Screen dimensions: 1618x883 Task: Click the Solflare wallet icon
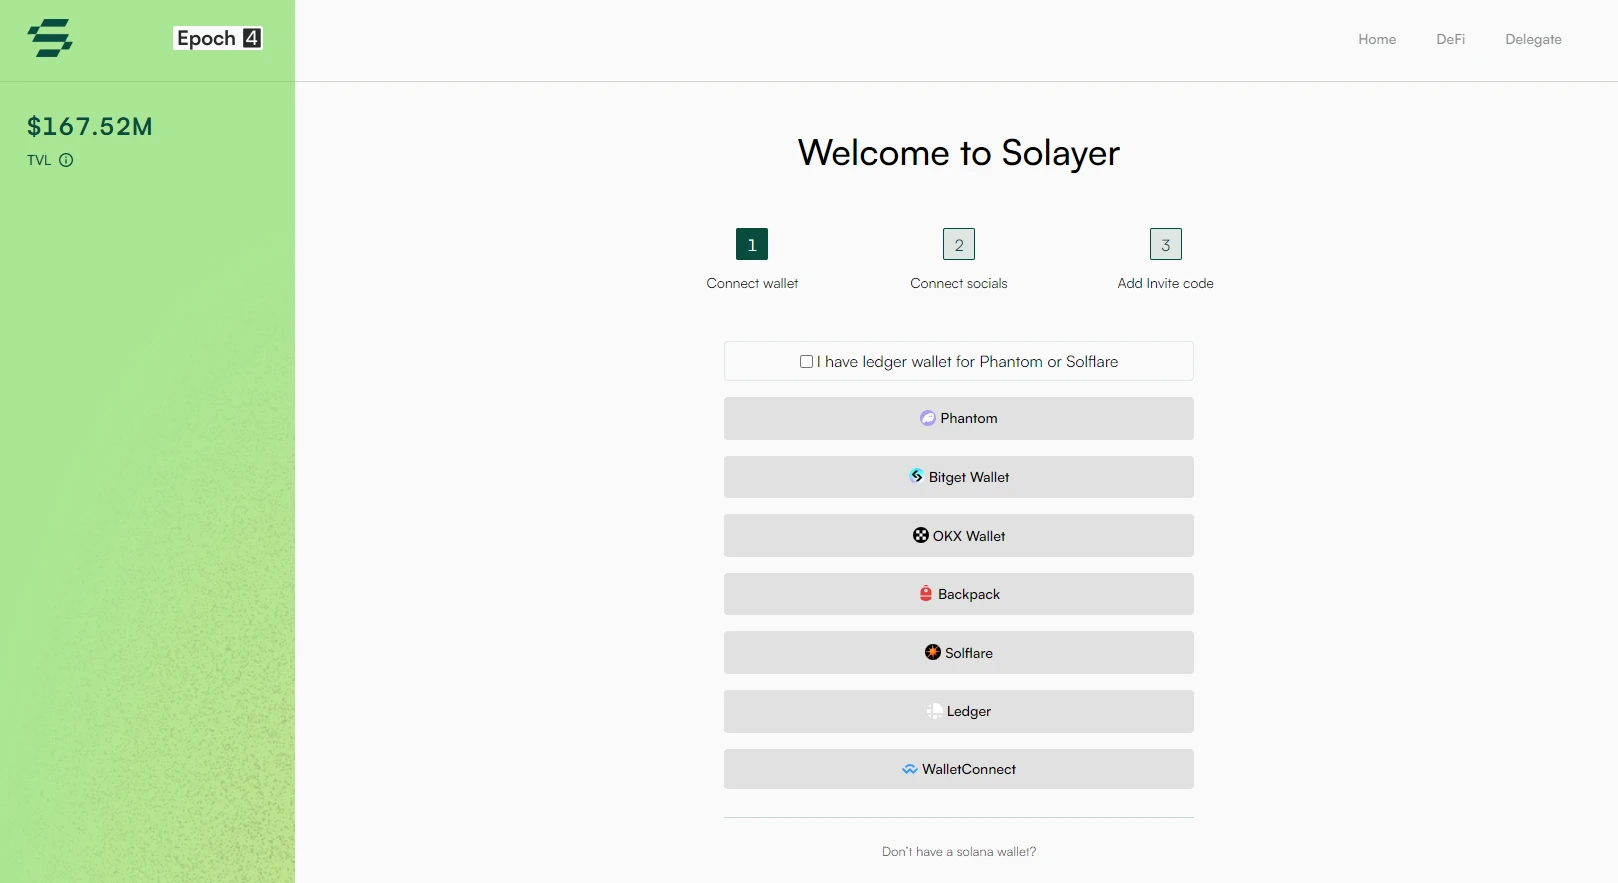pyautogui.click(x=933, y=652)
